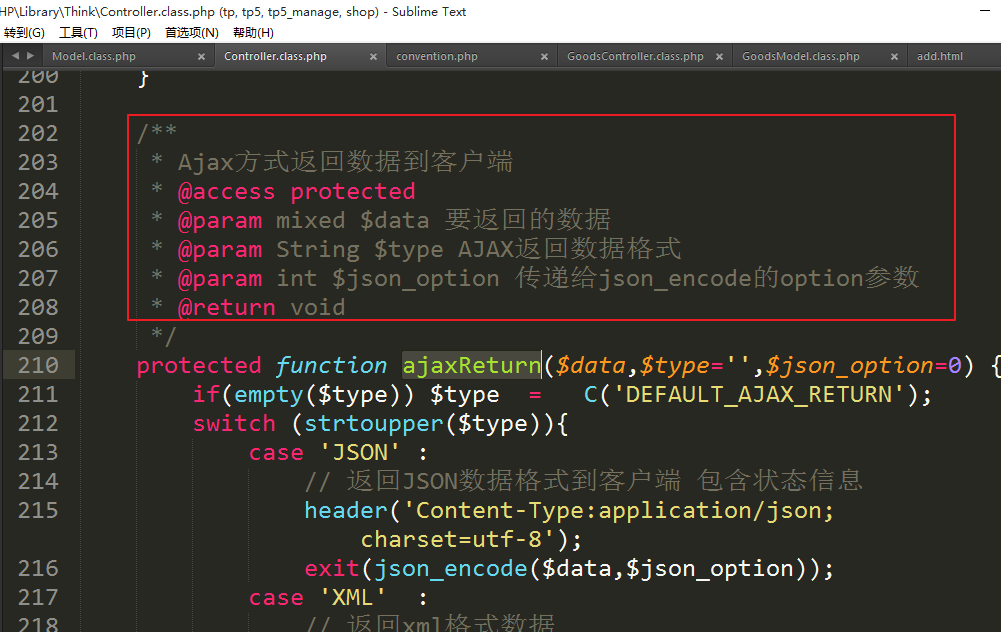The height and width of the screenshot is (632, 1001).
Task: Open the 转到(G) menu
Action: [24, 32]
